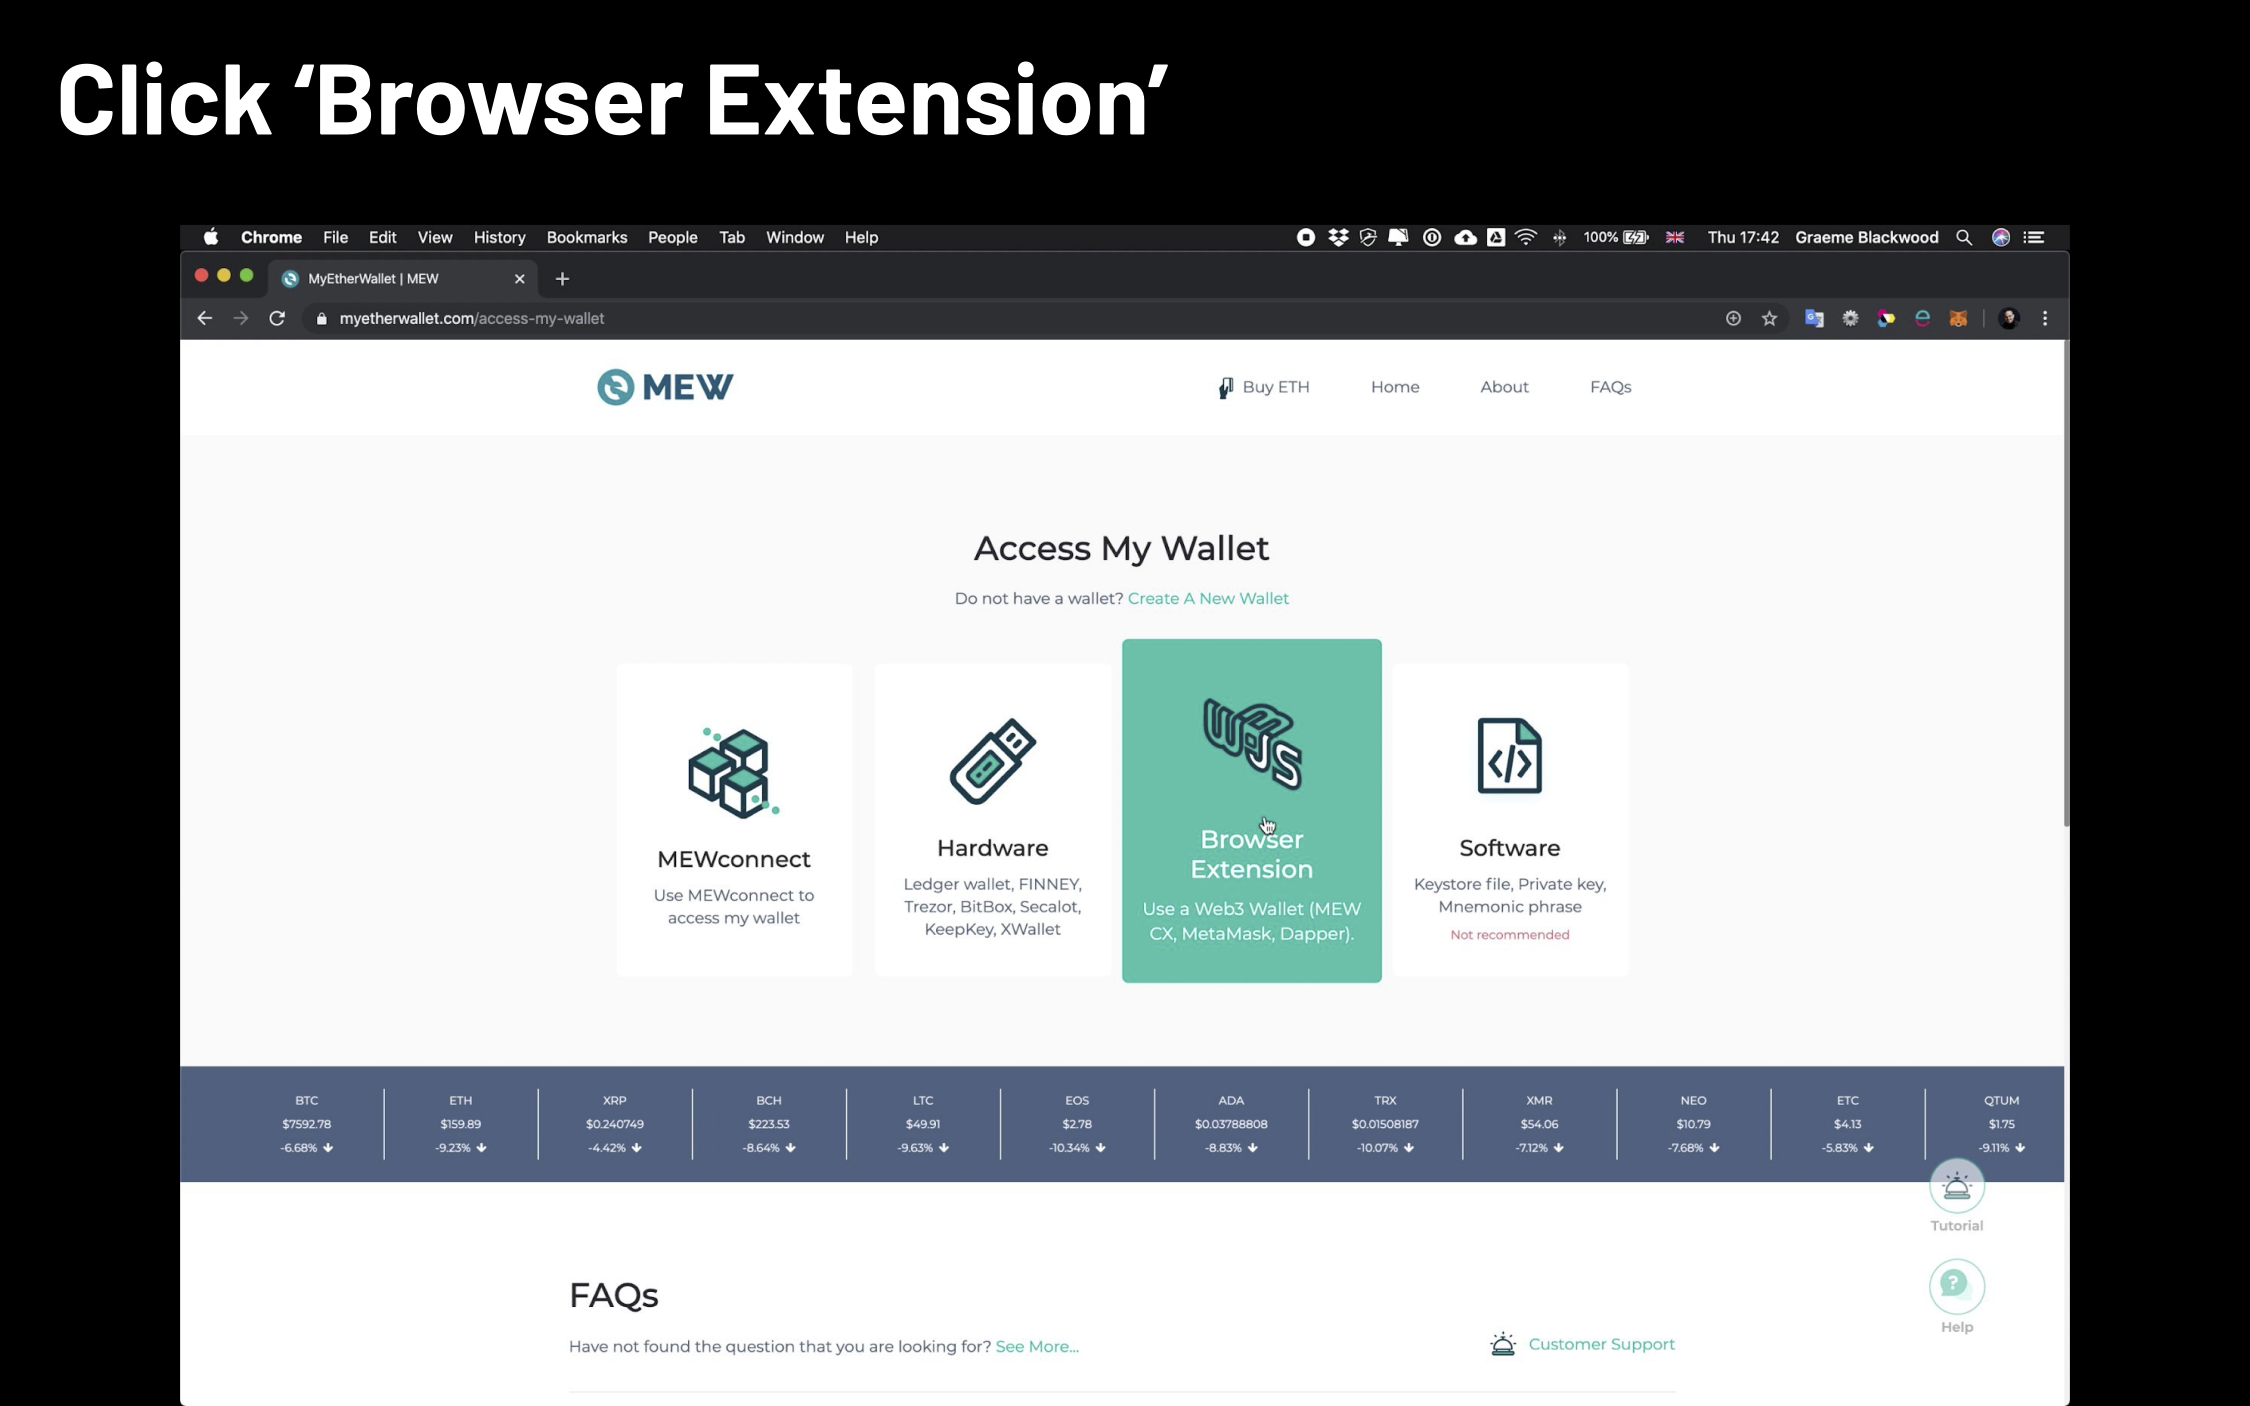Open the Window menu
This screenshot has height=1406, width=2250.
(795, 237)
